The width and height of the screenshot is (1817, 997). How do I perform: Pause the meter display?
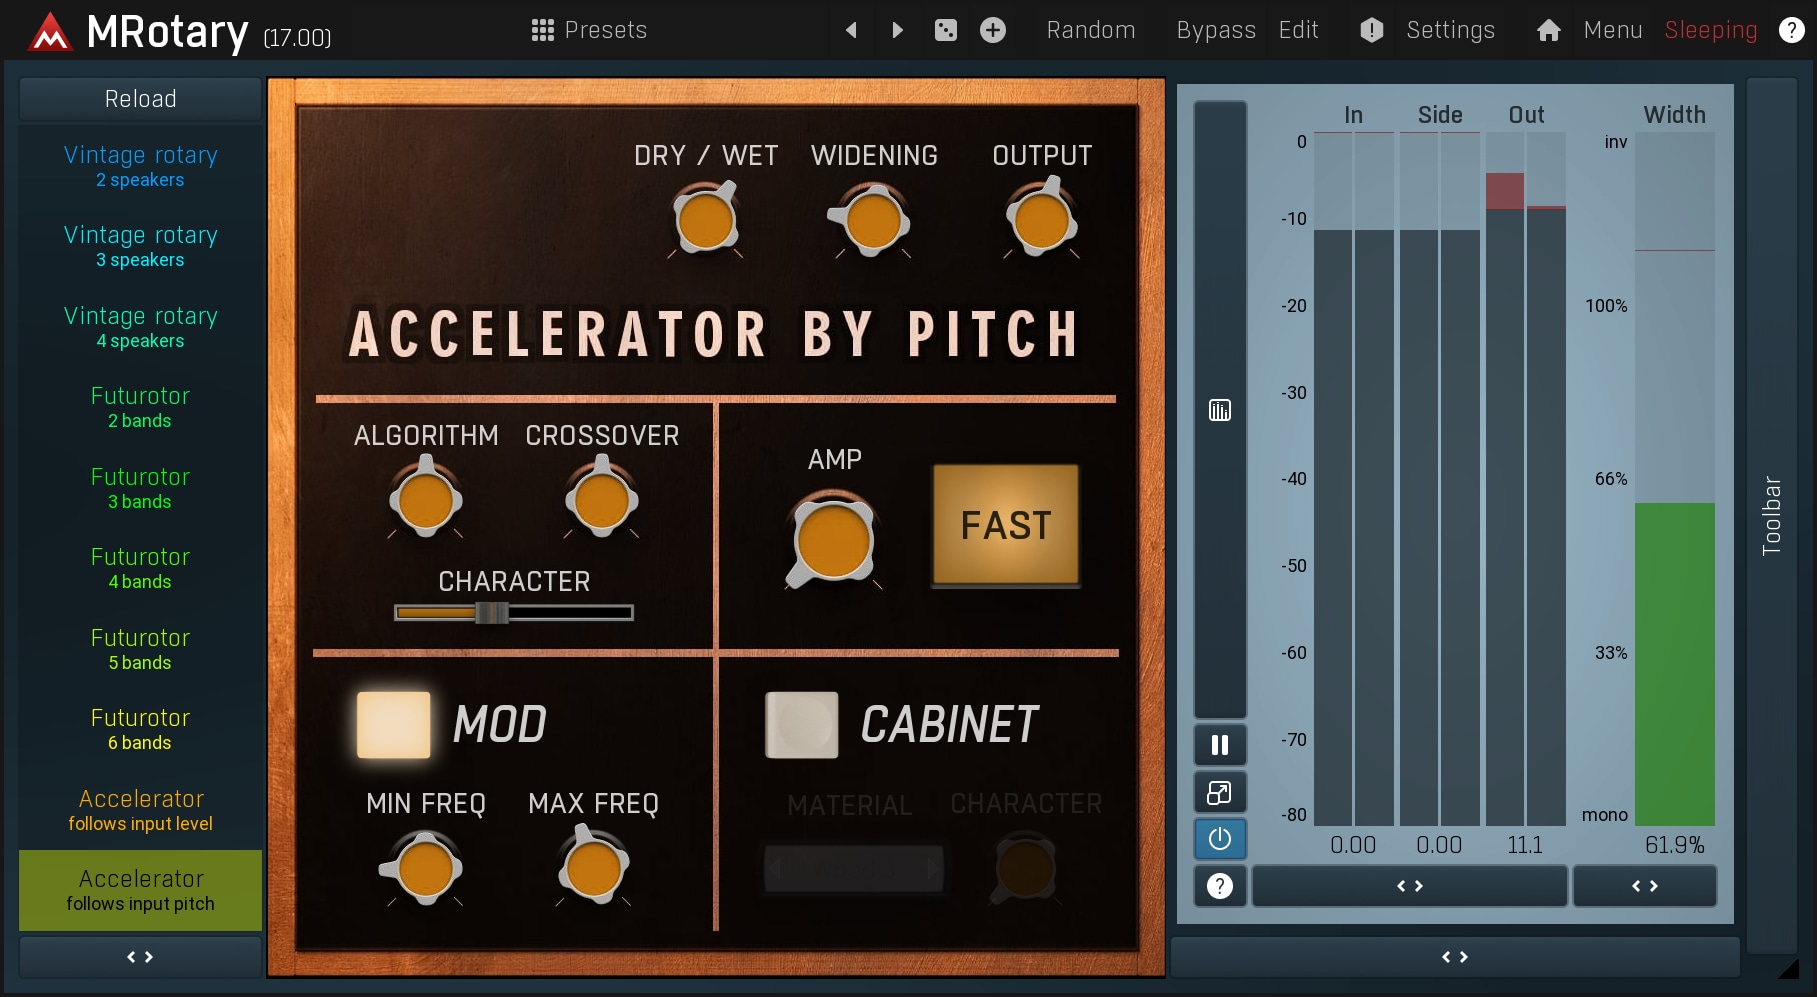click(1219, 745)
